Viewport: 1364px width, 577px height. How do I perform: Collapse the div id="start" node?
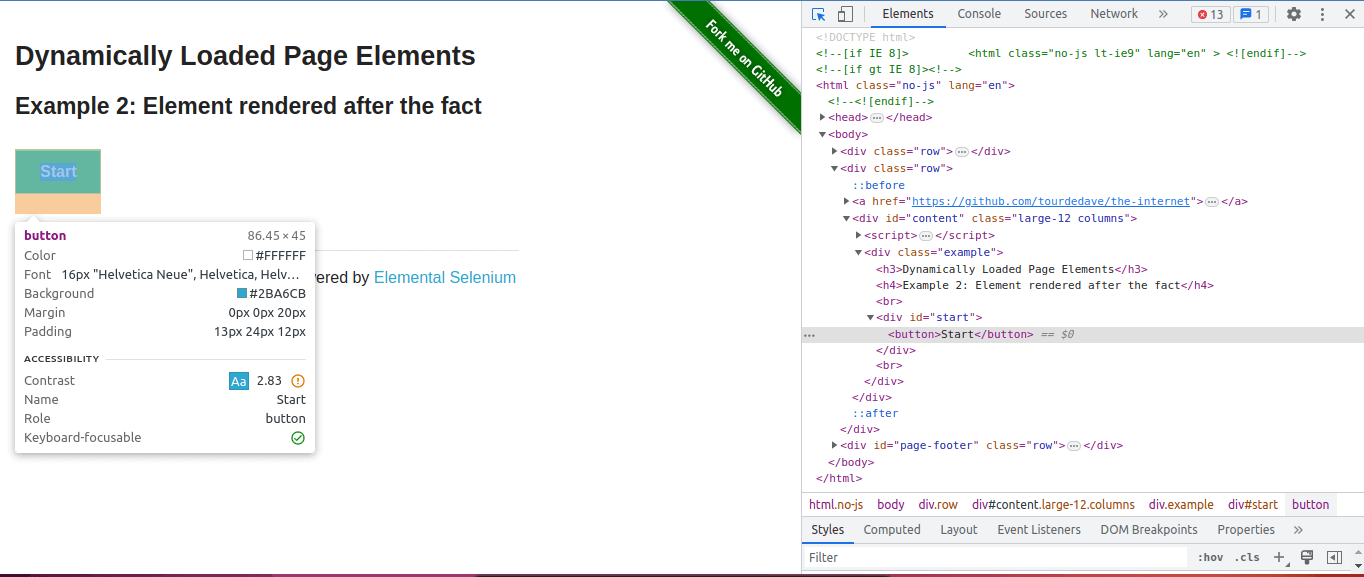tap(871, 317)
